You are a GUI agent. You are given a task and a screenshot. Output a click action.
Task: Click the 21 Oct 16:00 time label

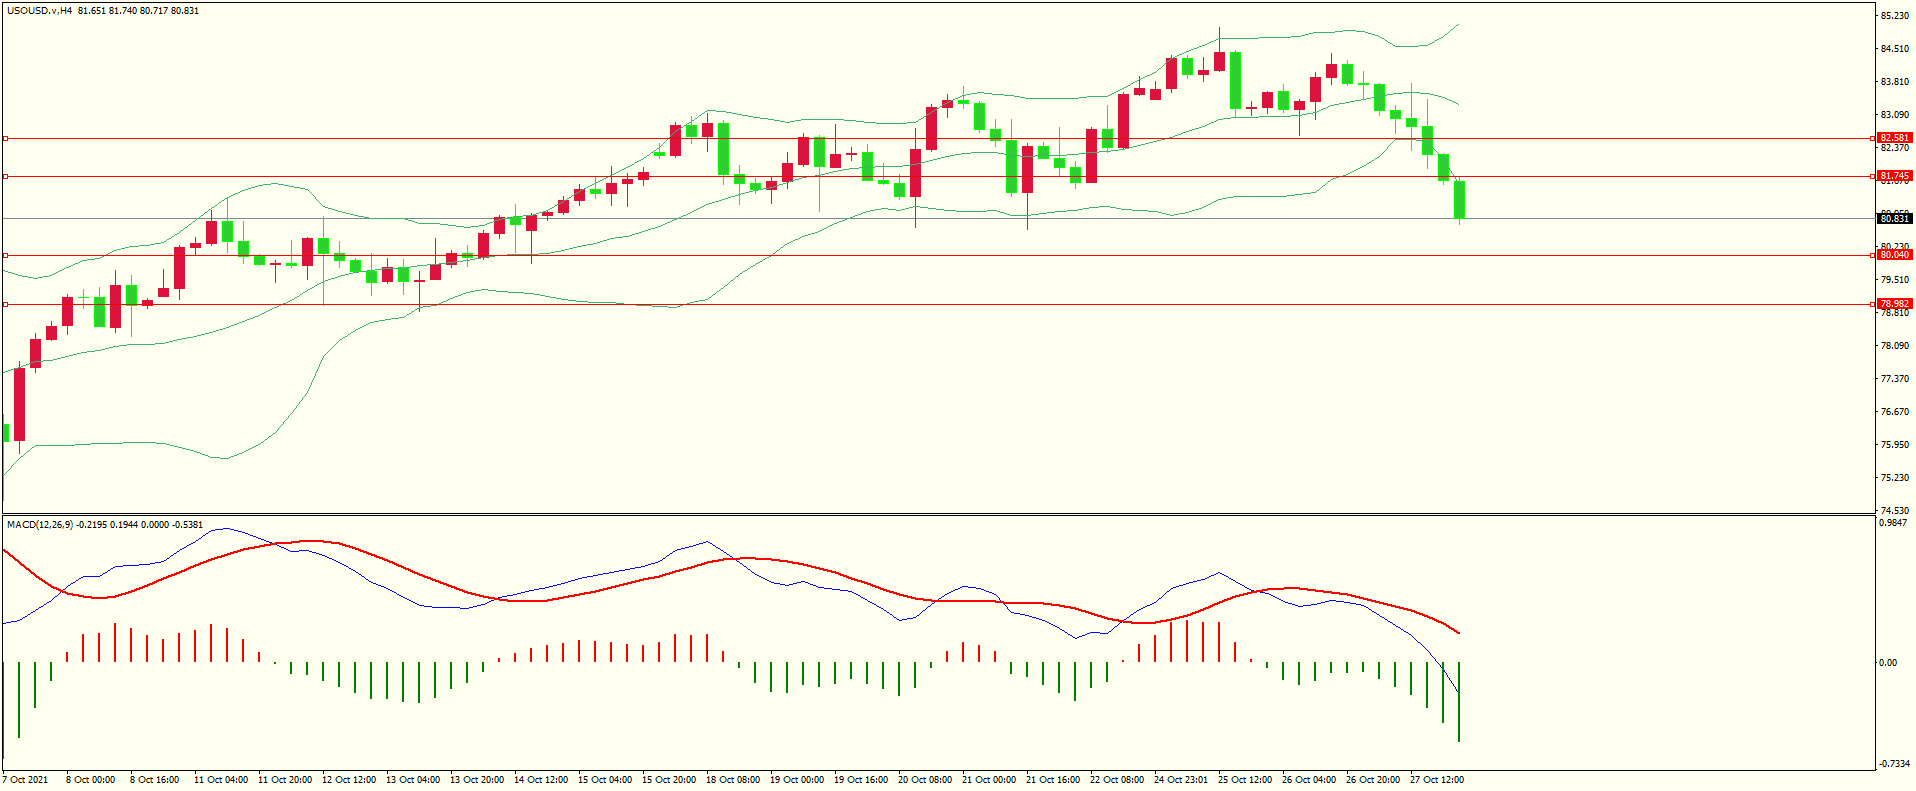[1053, 780]
